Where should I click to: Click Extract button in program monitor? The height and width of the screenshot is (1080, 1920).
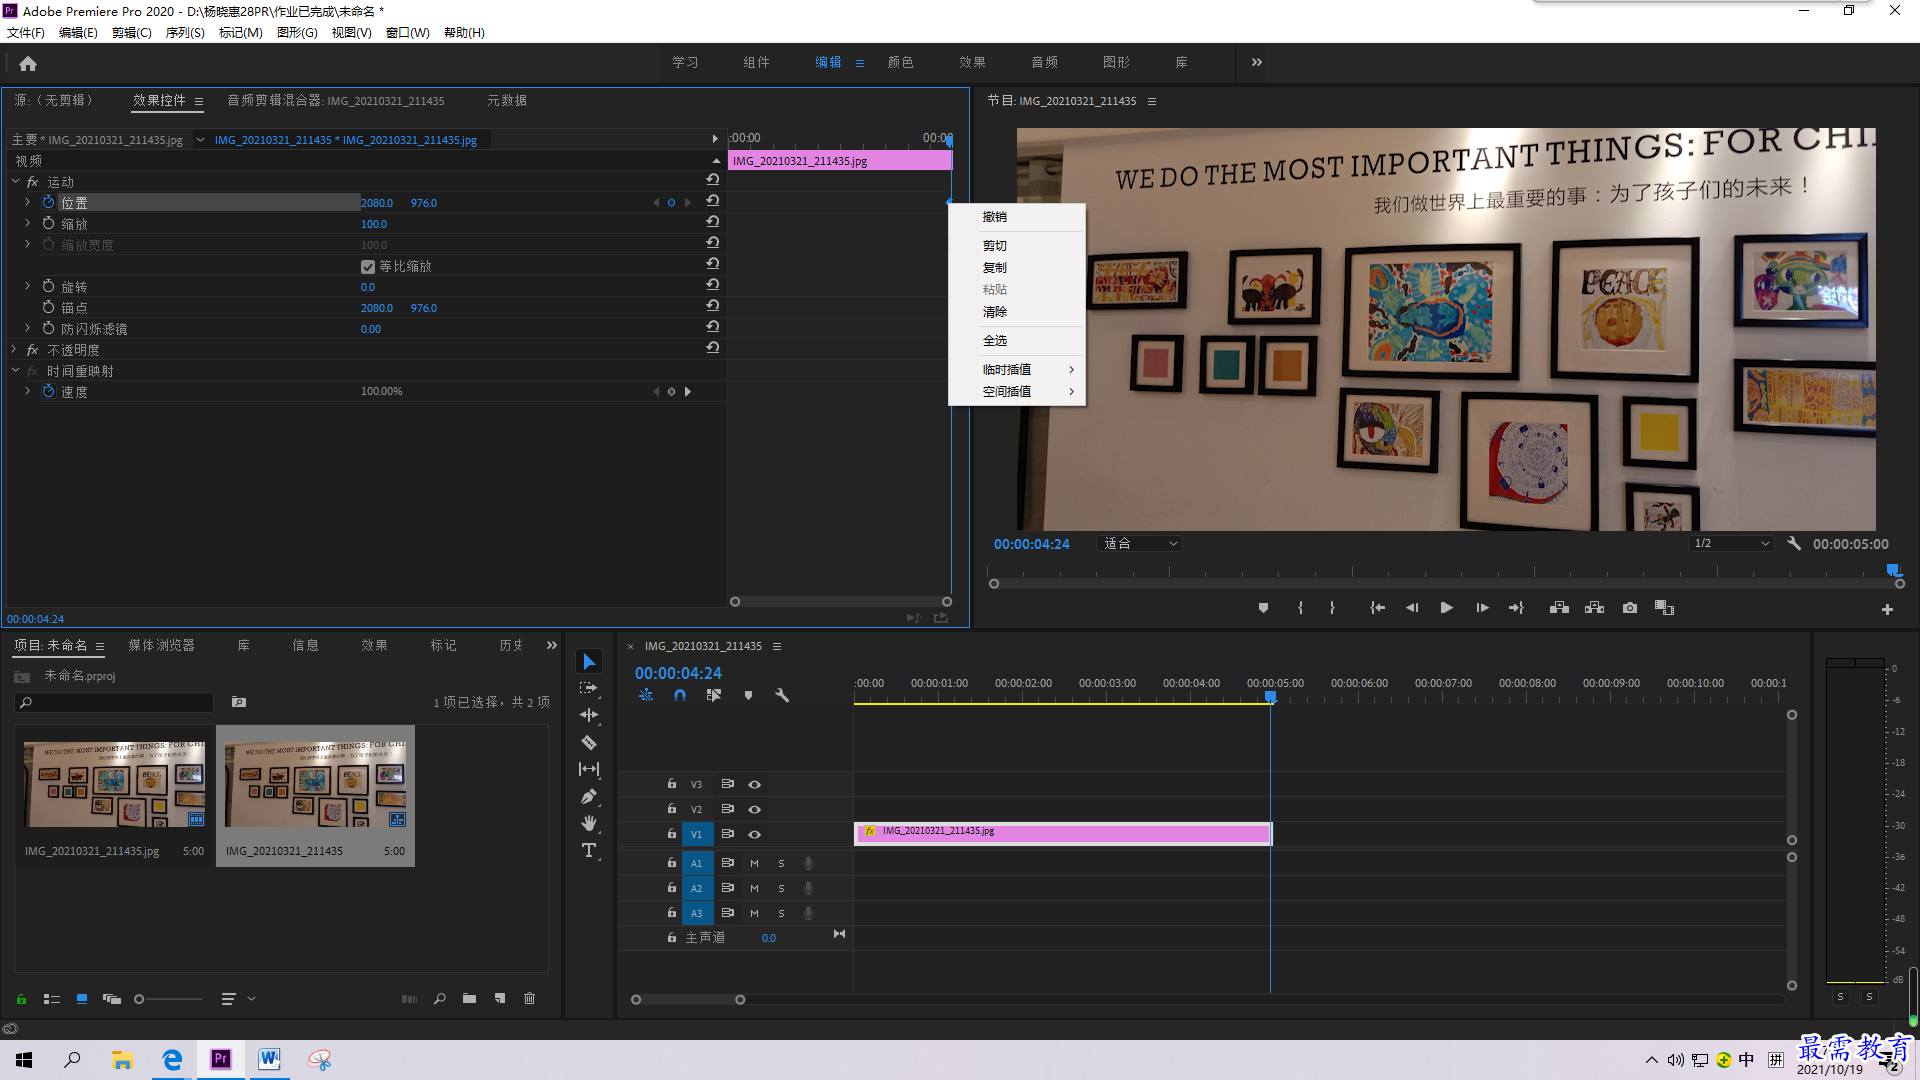point(1594,608)
